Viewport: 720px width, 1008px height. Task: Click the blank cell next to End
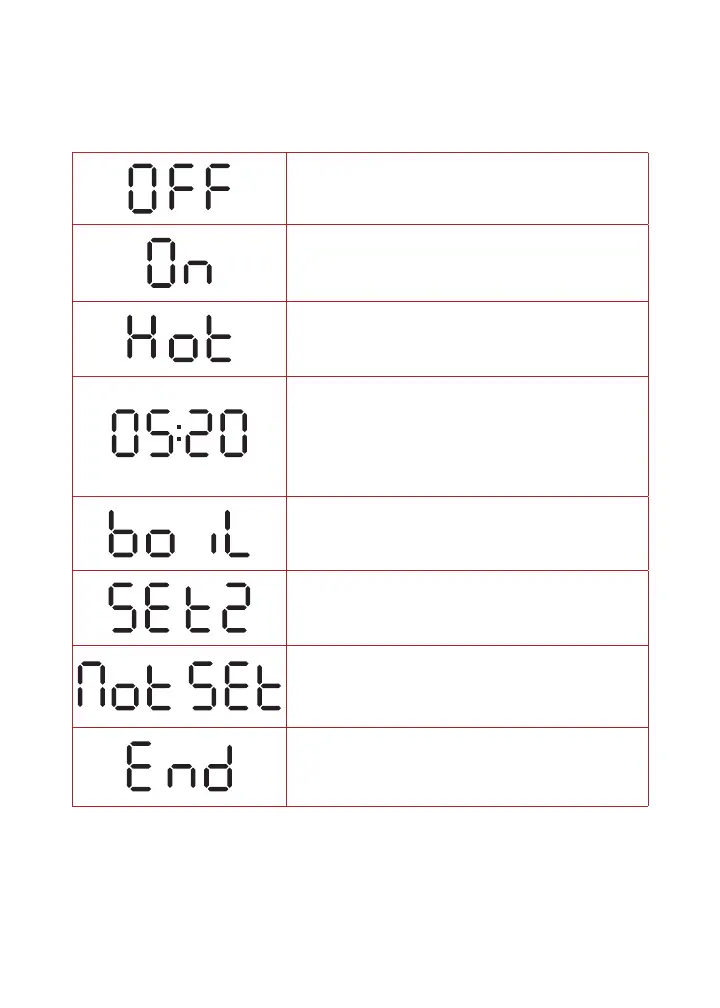click(467, 767)
